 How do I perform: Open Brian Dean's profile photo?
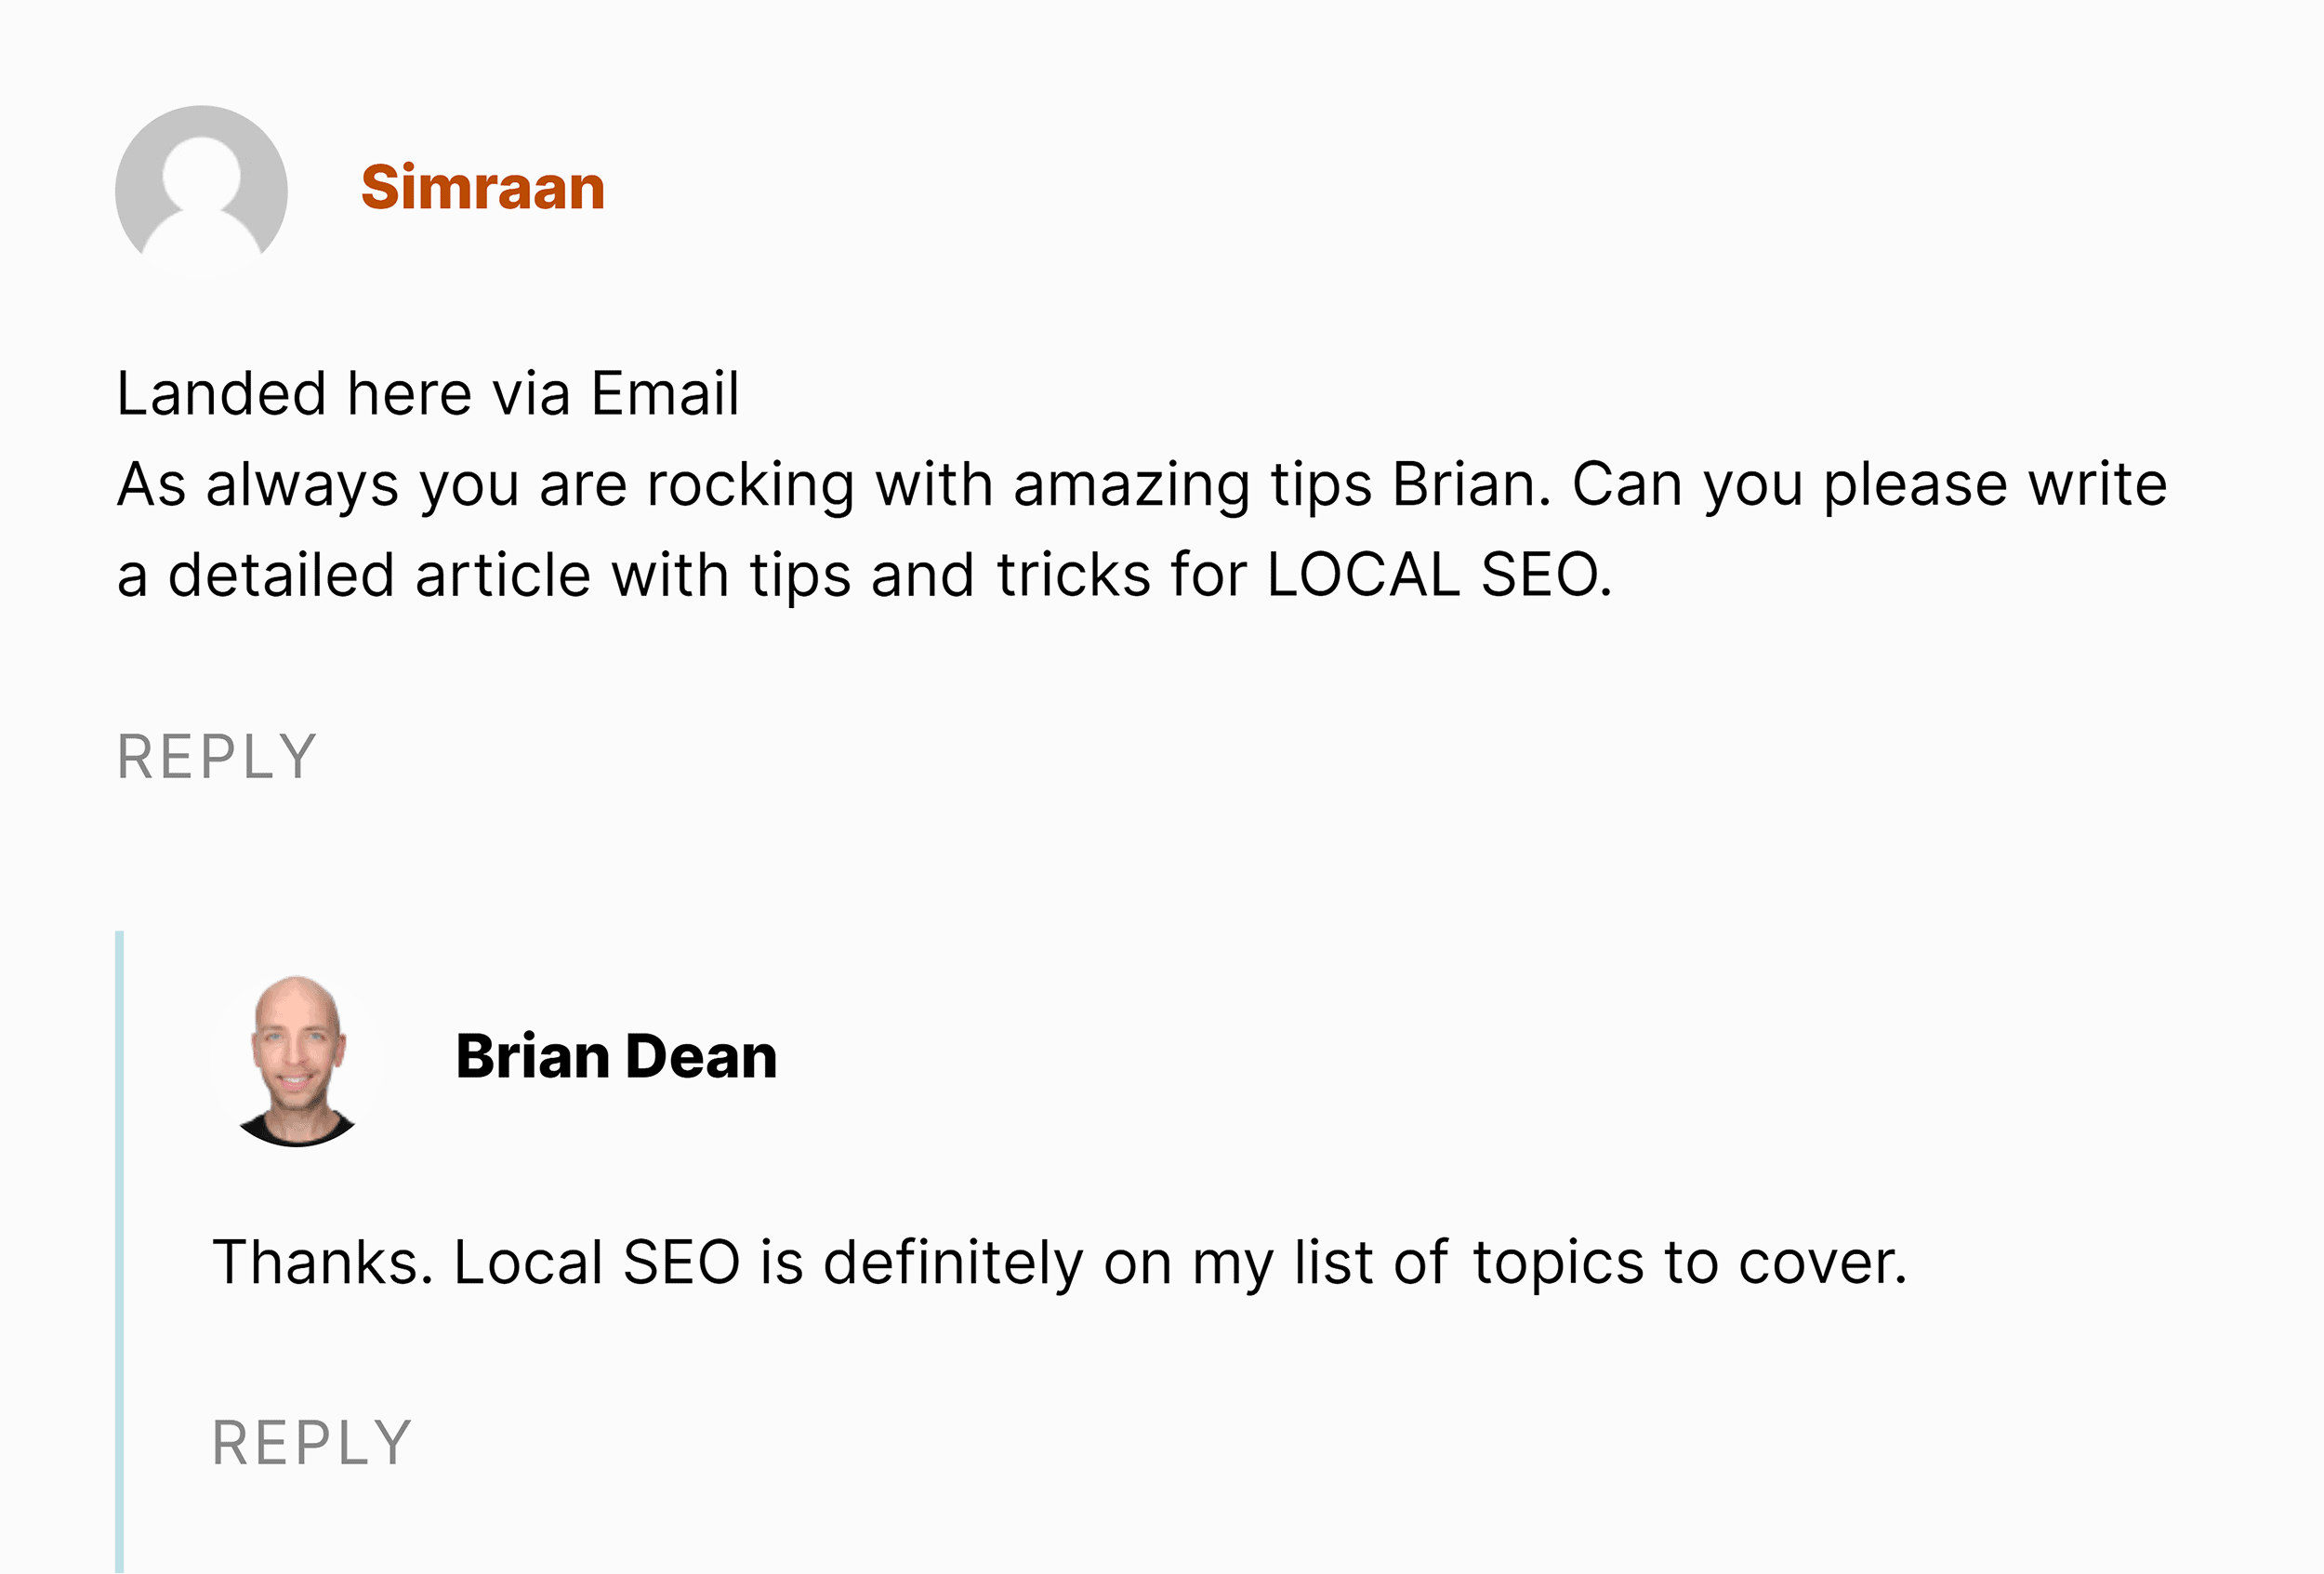[297, 1060]
